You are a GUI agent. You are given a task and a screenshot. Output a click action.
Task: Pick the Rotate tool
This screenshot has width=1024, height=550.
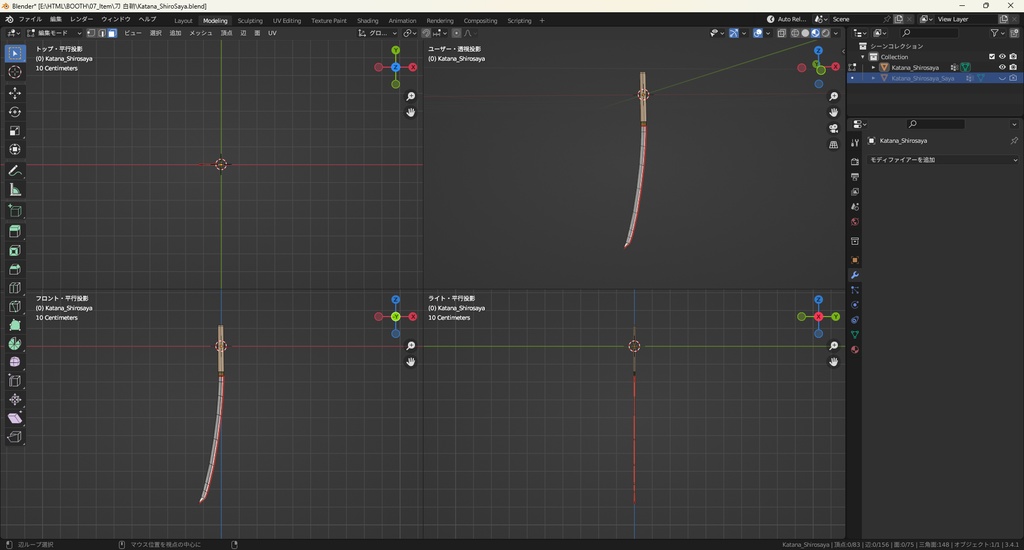tap(15, 112)
